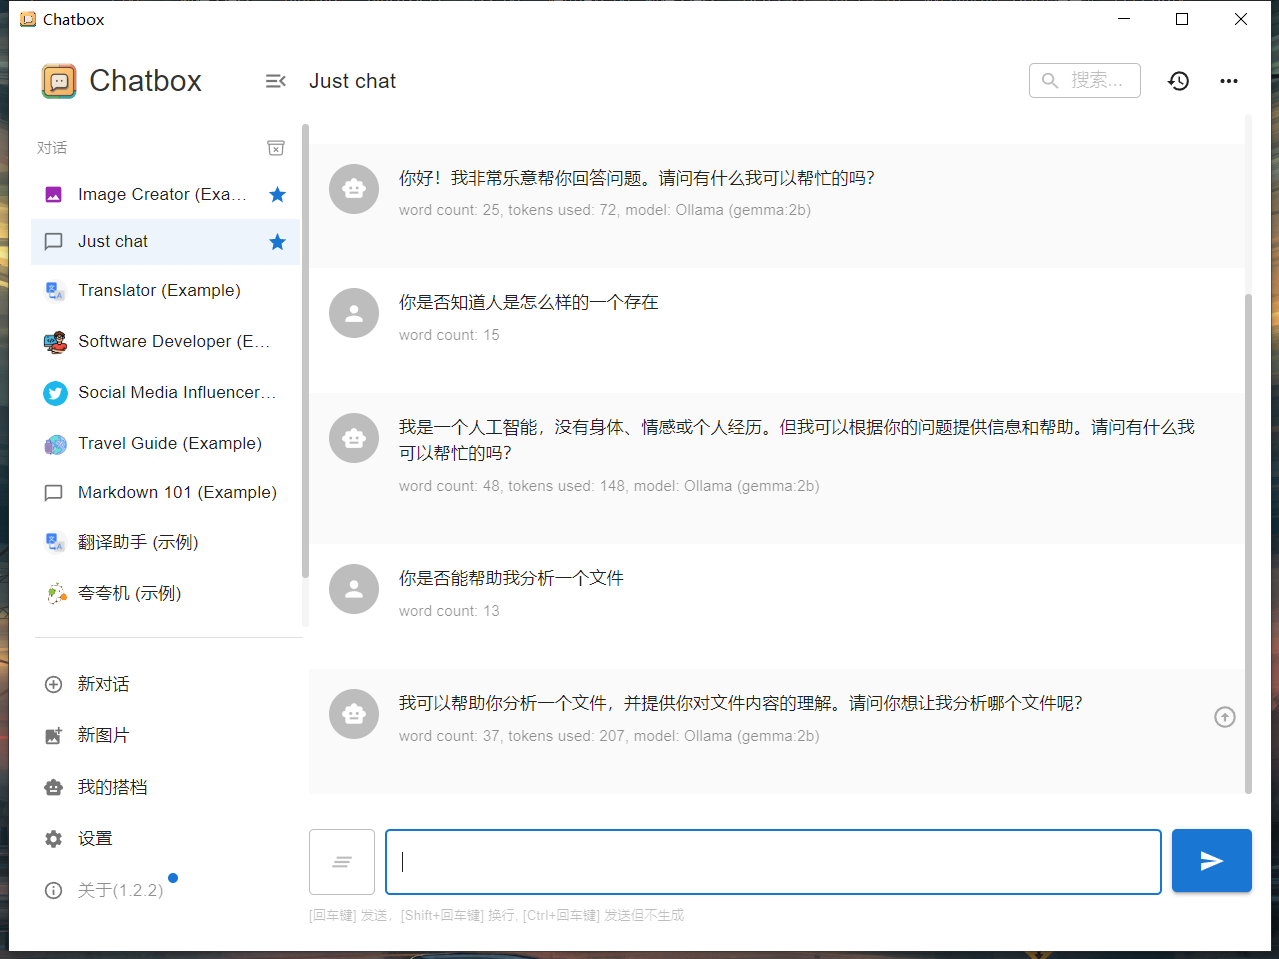This screenshot has height=959, width=1279.
Task: Click the search box in the header
Action: [x=1085, y=80]
